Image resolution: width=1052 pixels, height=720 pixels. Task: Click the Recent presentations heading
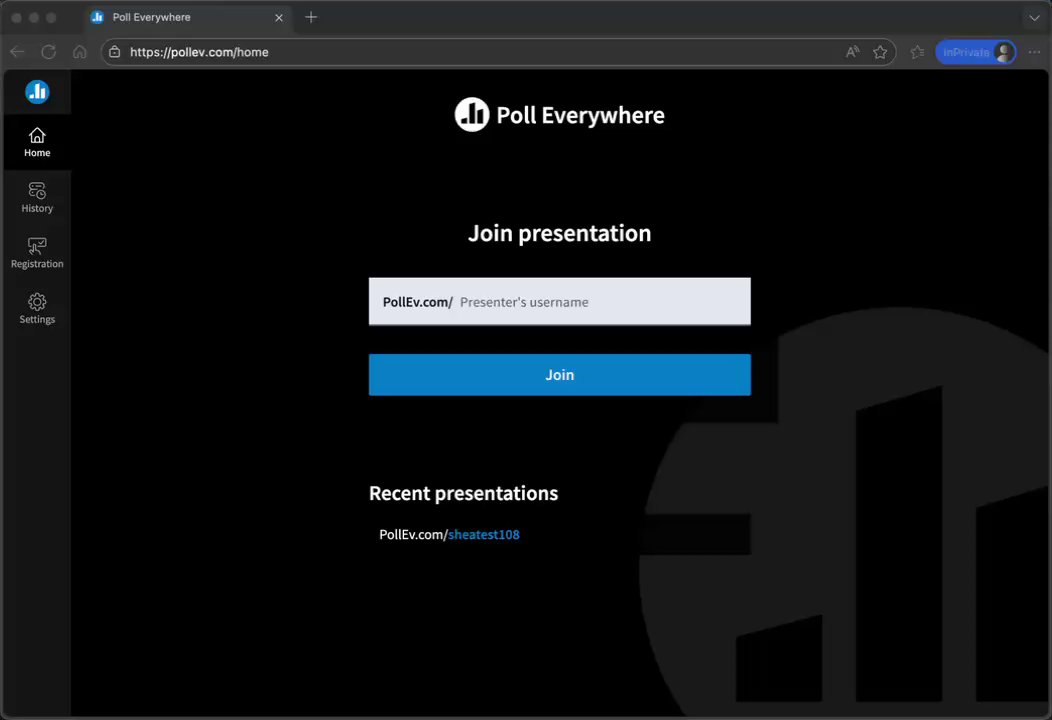click(x=464, y=493)
